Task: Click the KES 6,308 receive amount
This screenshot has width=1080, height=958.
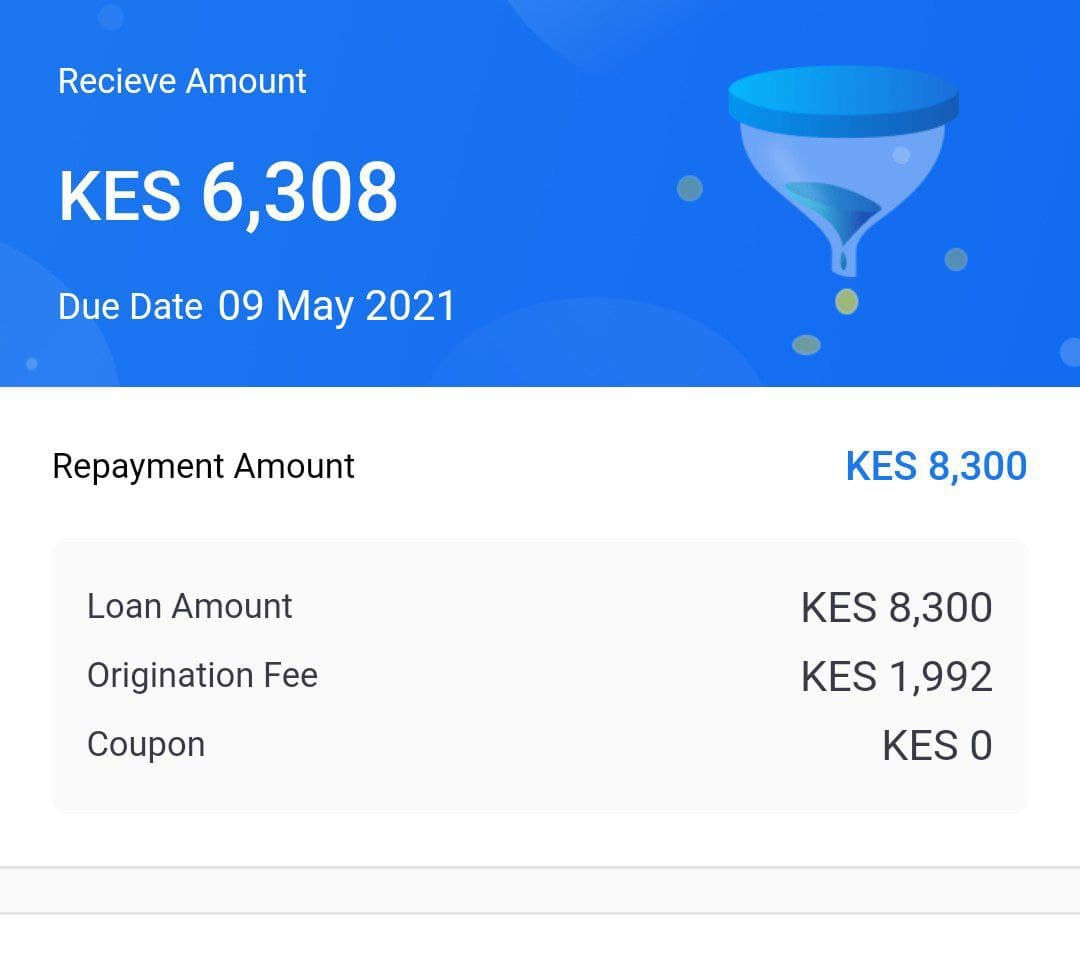Action: click(x=228, y=193)
